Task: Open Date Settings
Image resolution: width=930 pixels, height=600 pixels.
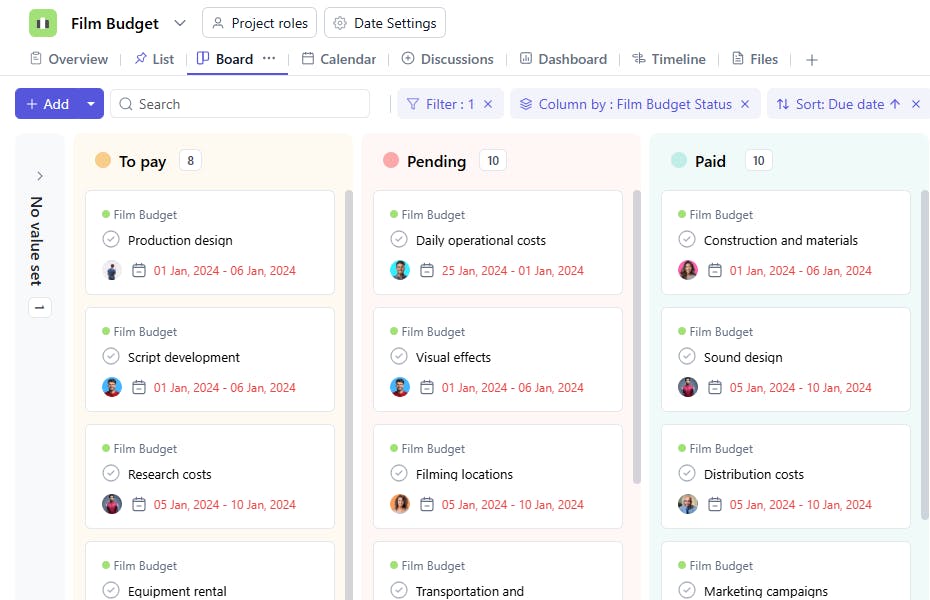Action: pyautogui.click(x=385, y=23)
